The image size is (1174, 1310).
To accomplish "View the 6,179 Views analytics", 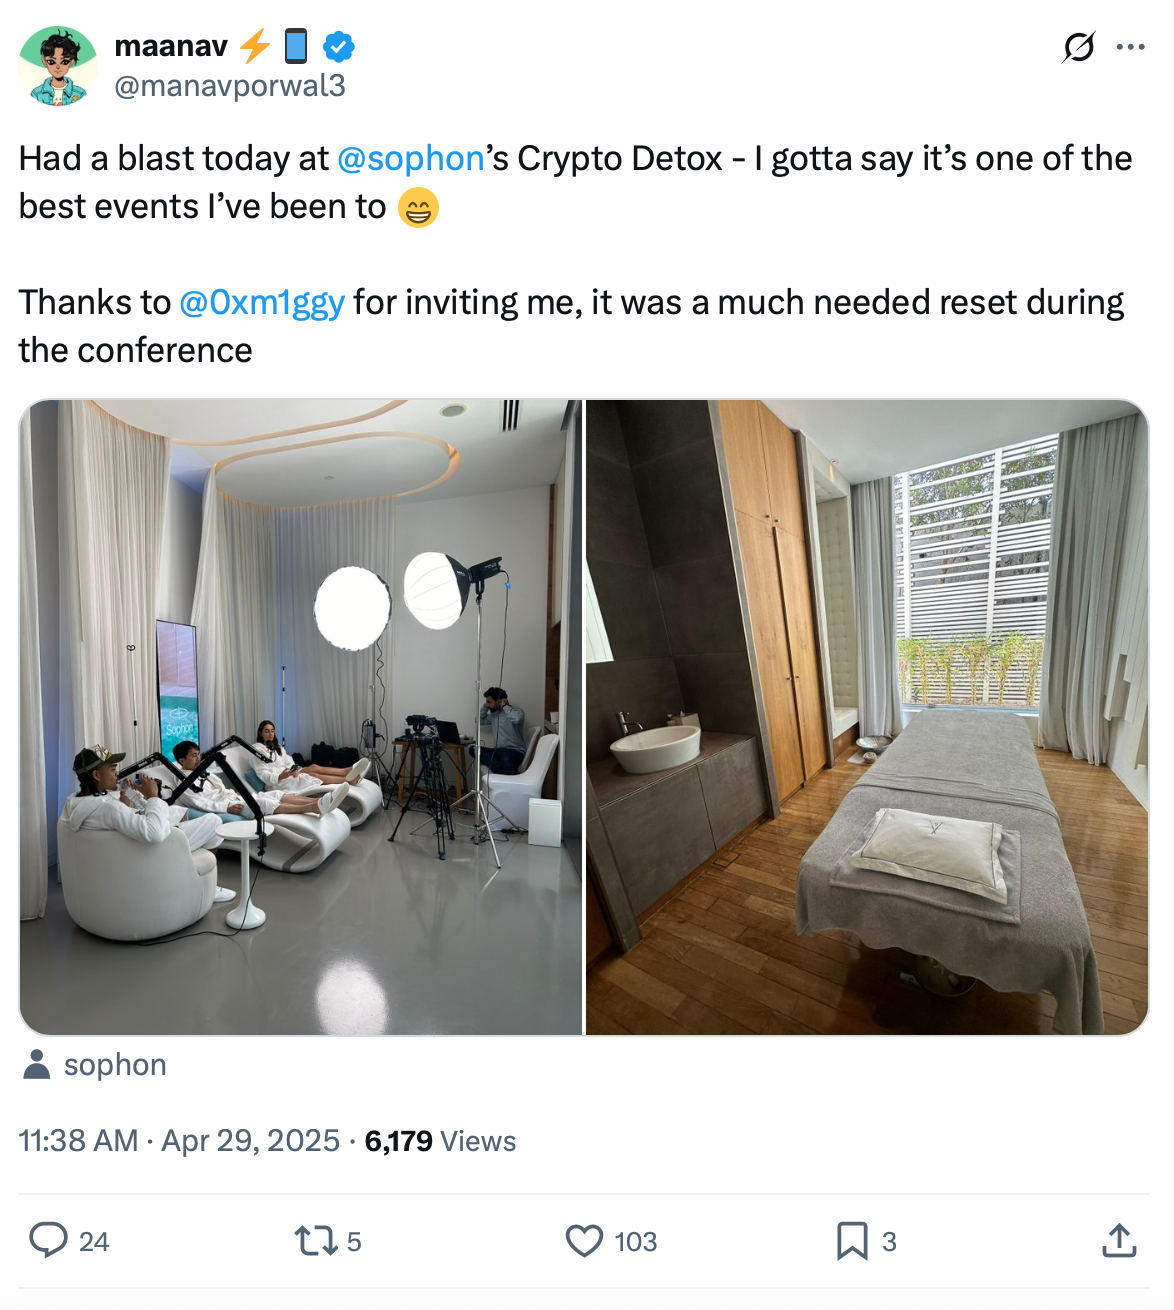I will tap(440, 1141).
